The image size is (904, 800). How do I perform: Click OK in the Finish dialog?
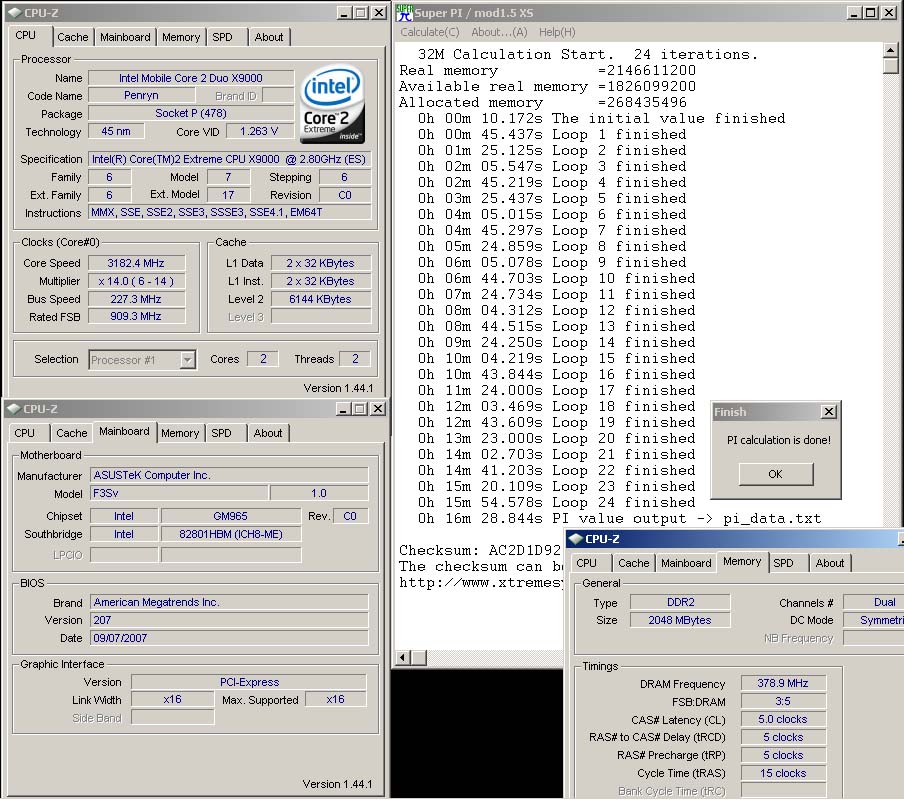coord(775,474)
